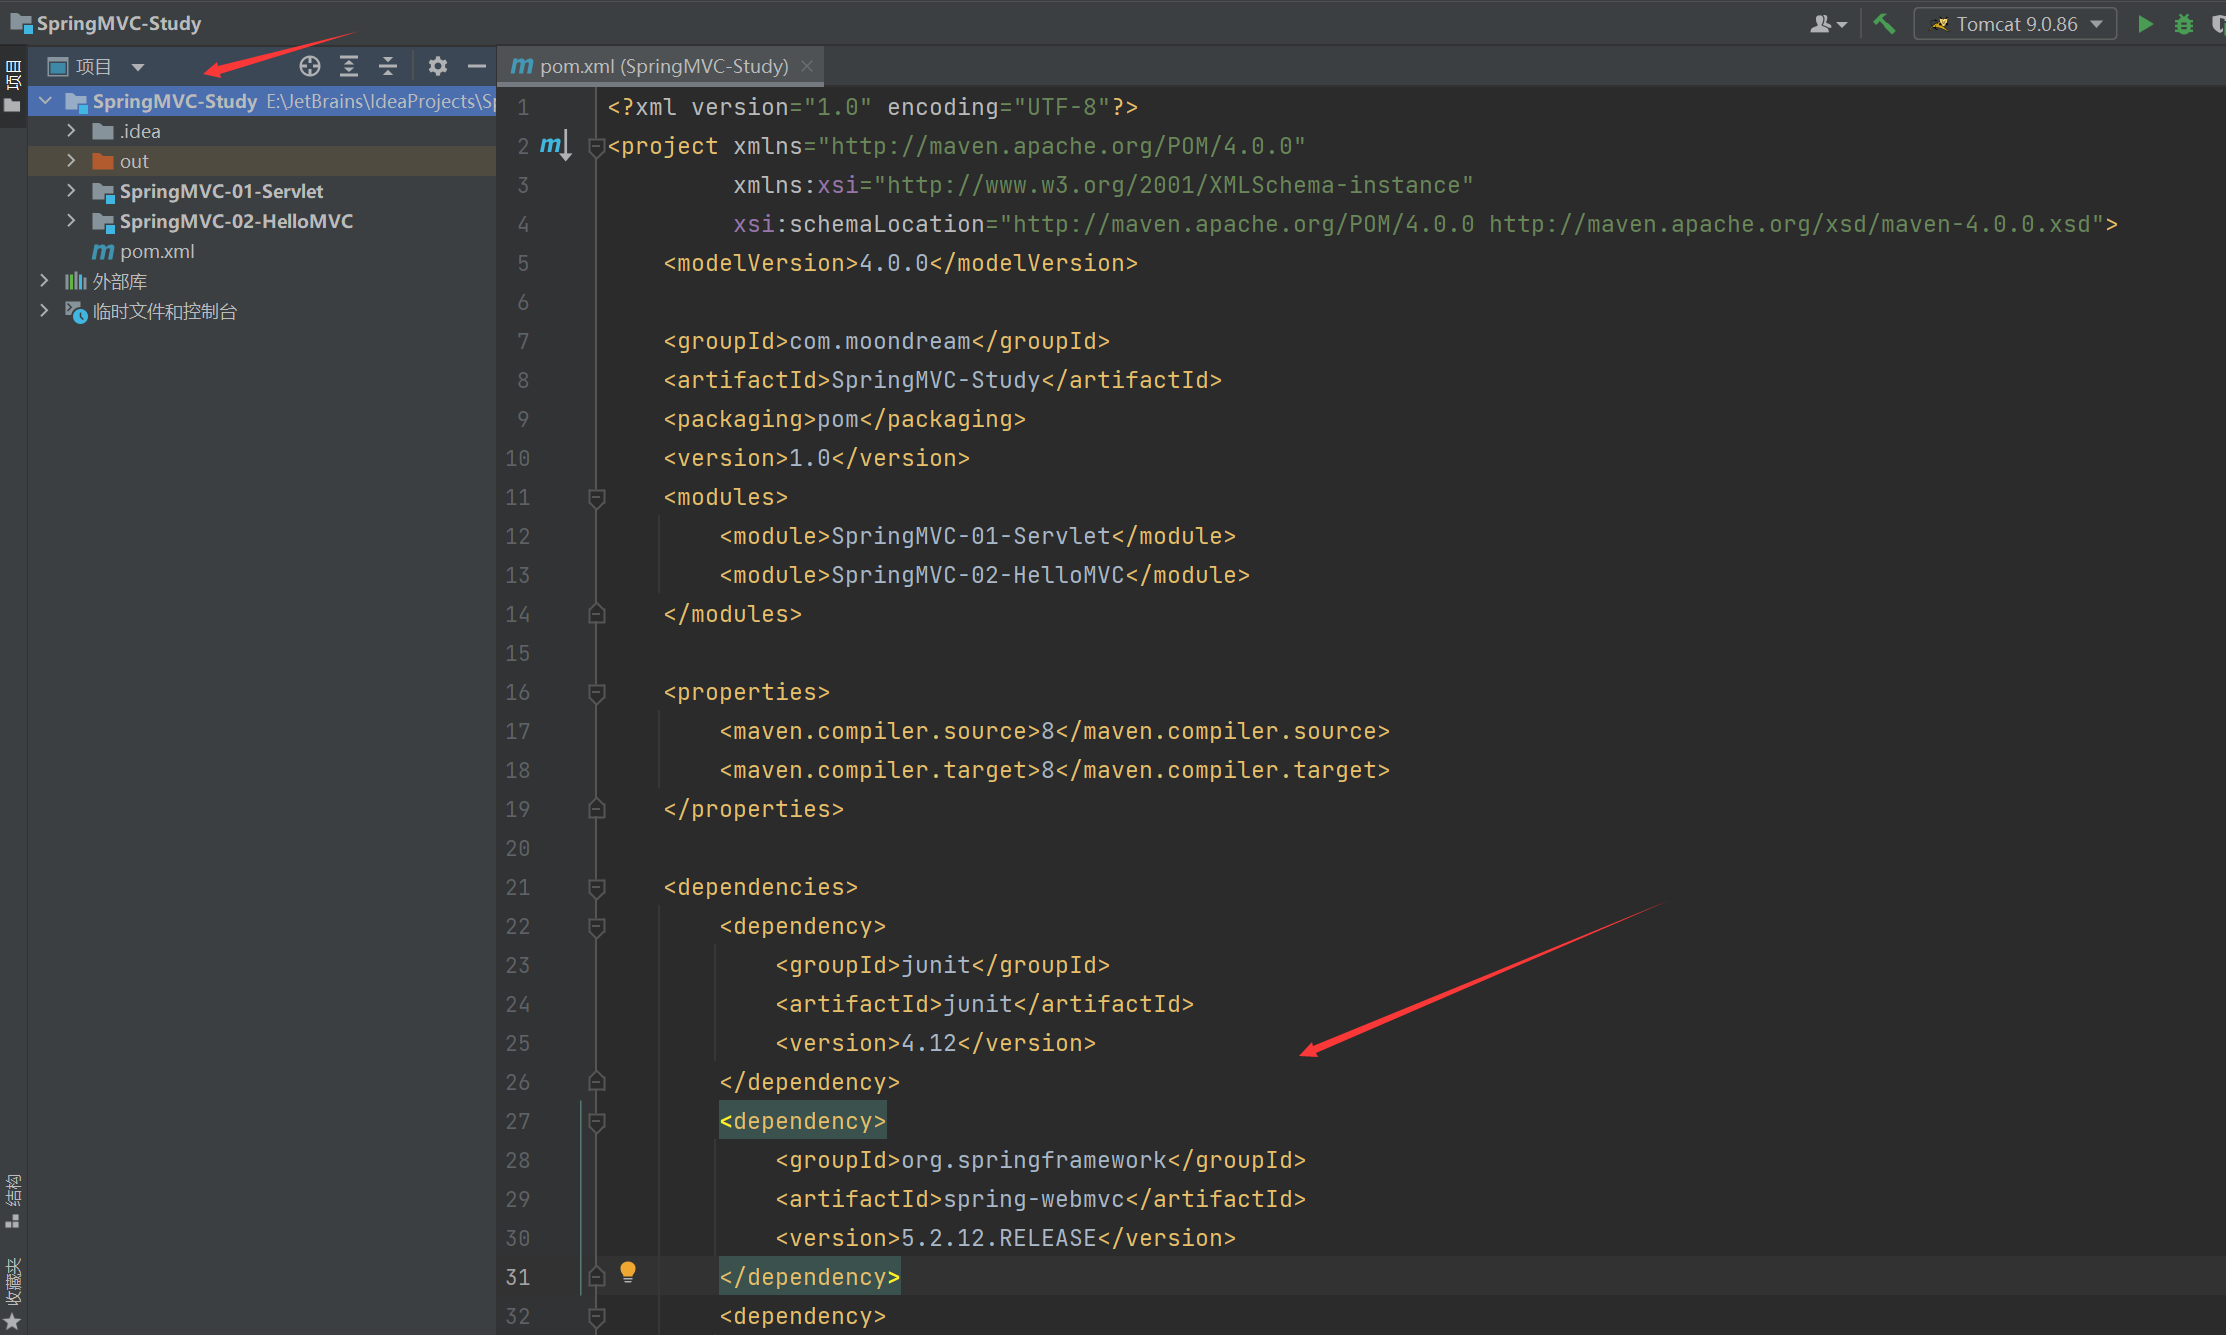Start debugging with the bug icon

[2184, 24]
